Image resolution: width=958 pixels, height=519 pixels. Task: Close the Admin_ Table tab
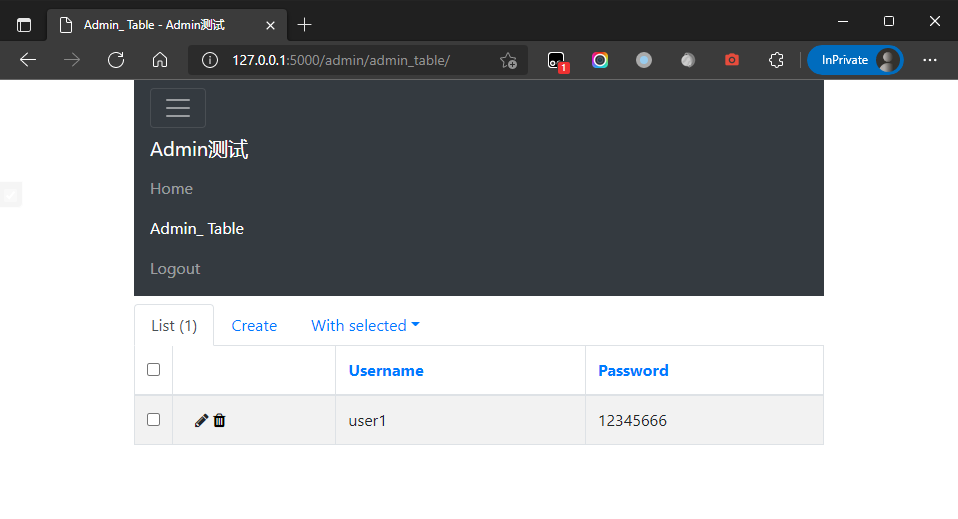pyautogui.click(x=271, y=25)
